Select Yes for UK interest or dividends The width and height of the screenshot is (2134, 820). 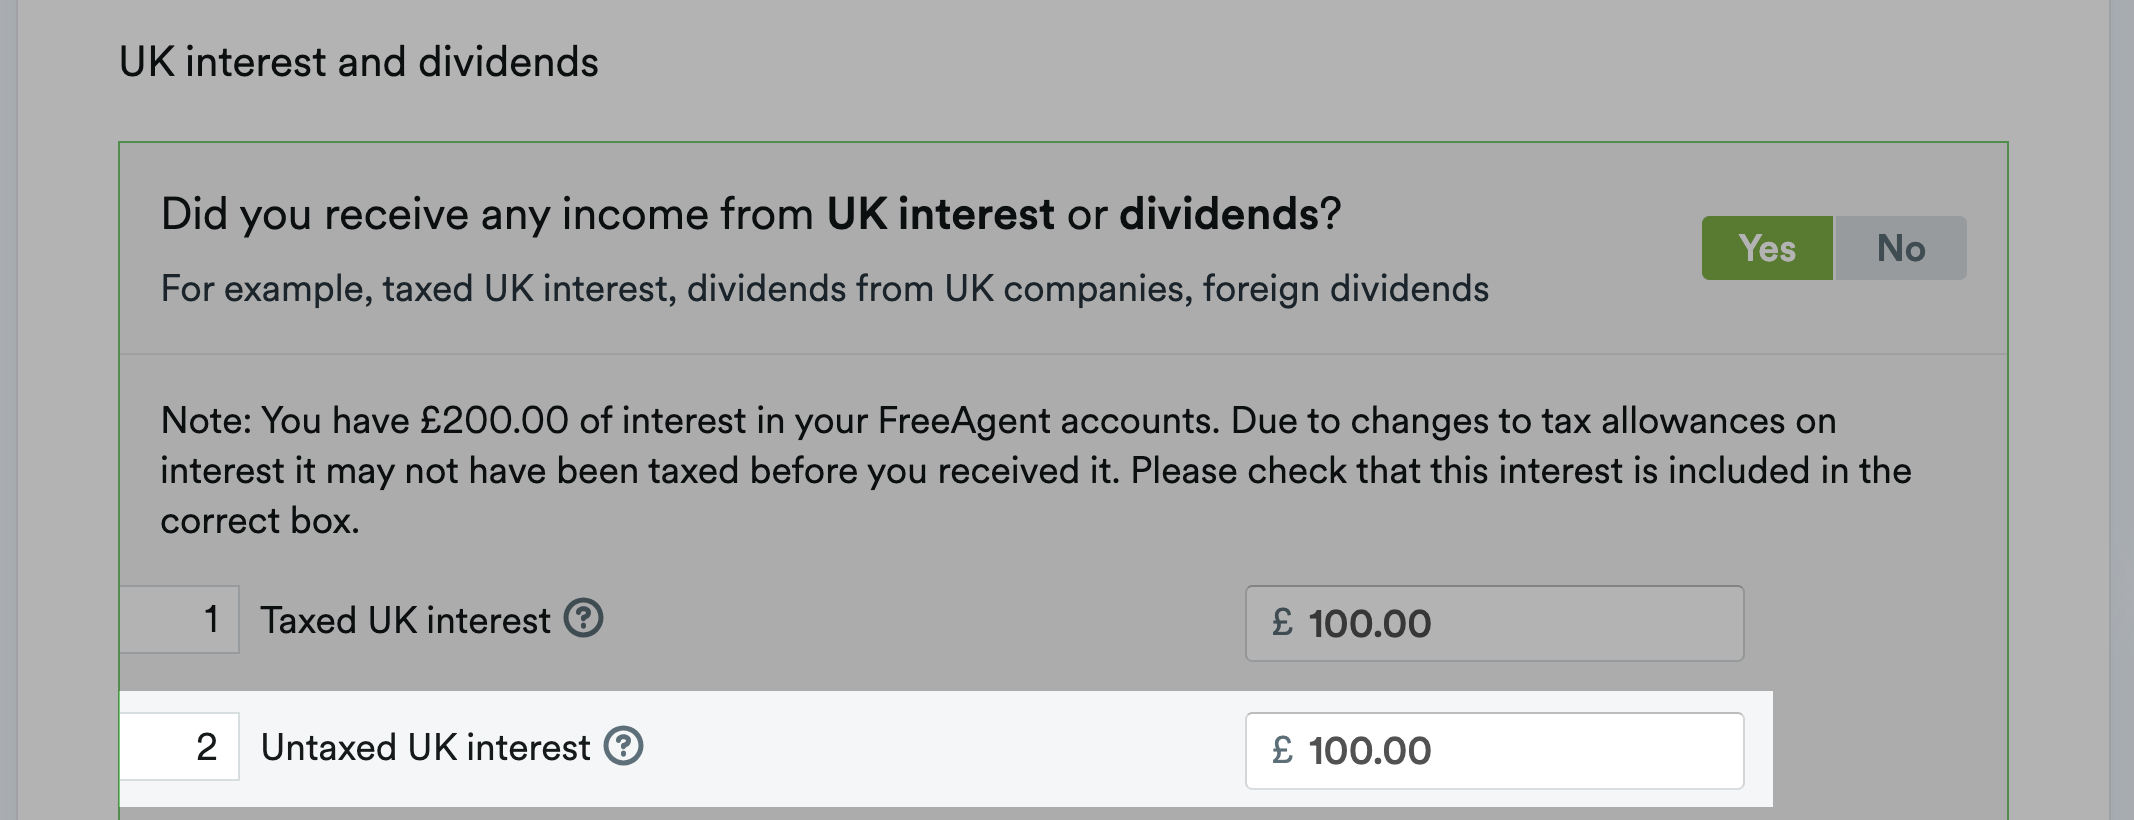point(1767,248)
